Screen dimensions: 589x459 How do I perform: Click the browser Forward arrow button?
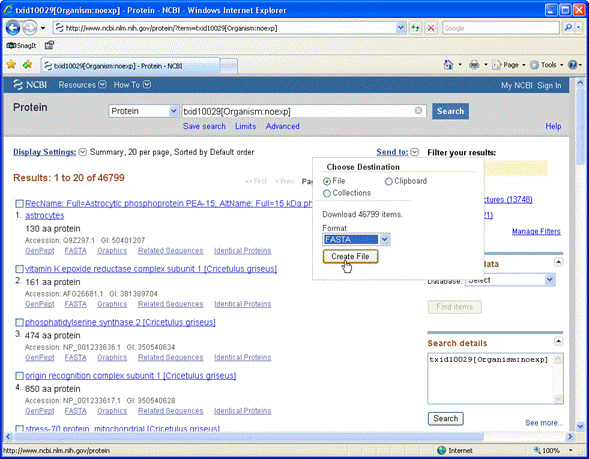pyautogui.click(x=30, y=28)
